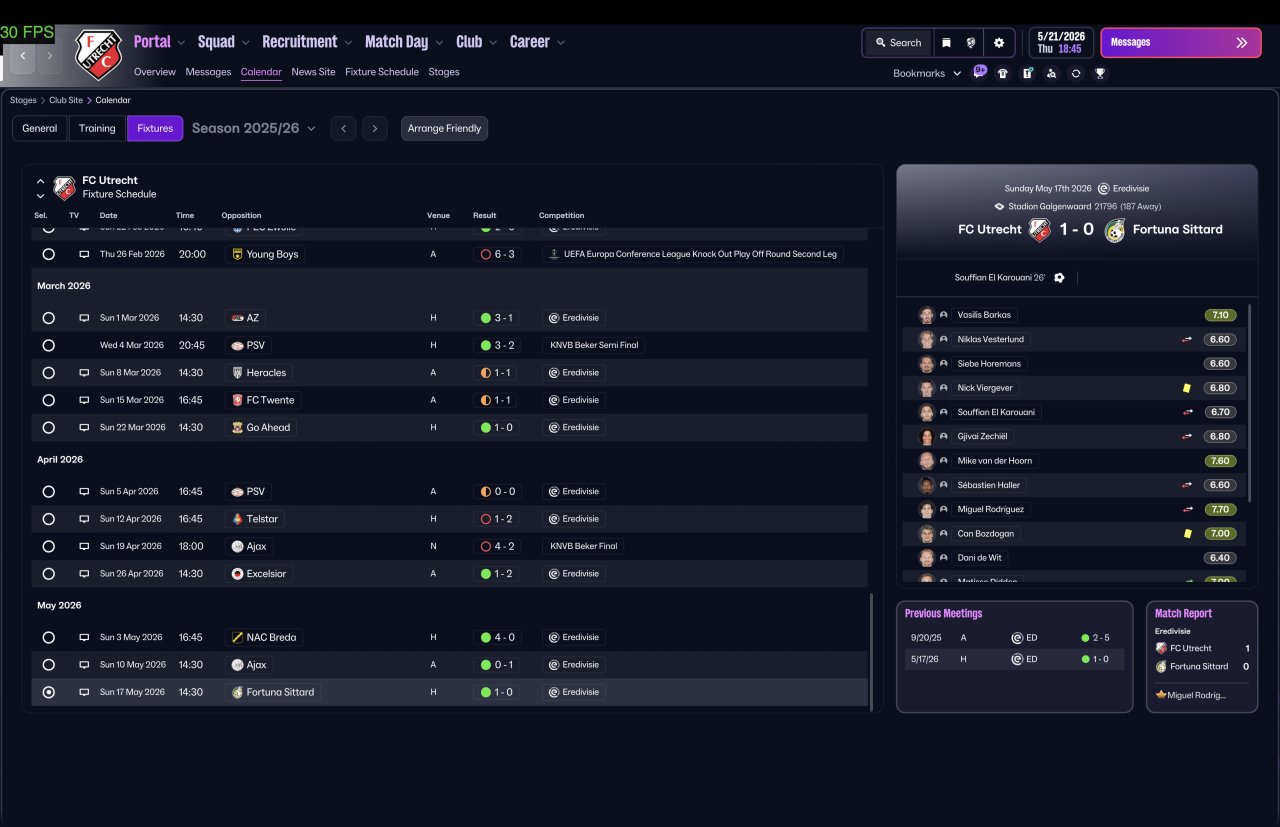Click the TV icon in the Young Boys row
This screenshot has width=1280, height=827.
tap(84, 254)
